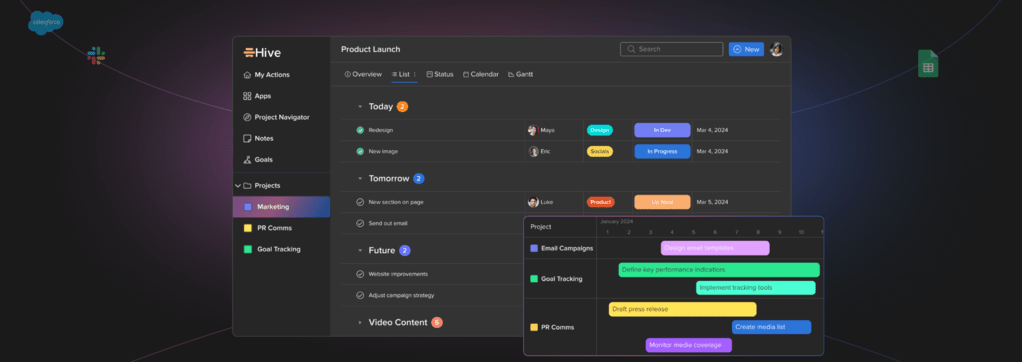Click Maya's avatar in Redesign row
The width and height of the screenshot is (1022, 362).
pos(533,130)
